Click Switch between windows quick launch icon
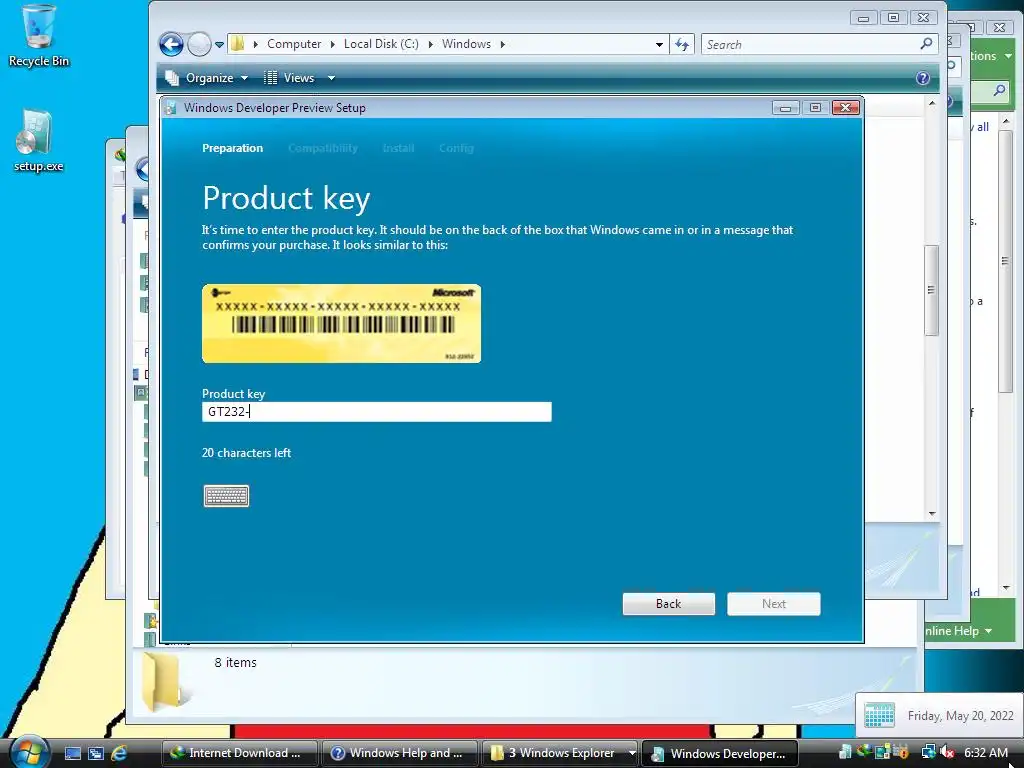Image resolution: width=1024 pixels, height=768 pixels. tap(95, 753)
